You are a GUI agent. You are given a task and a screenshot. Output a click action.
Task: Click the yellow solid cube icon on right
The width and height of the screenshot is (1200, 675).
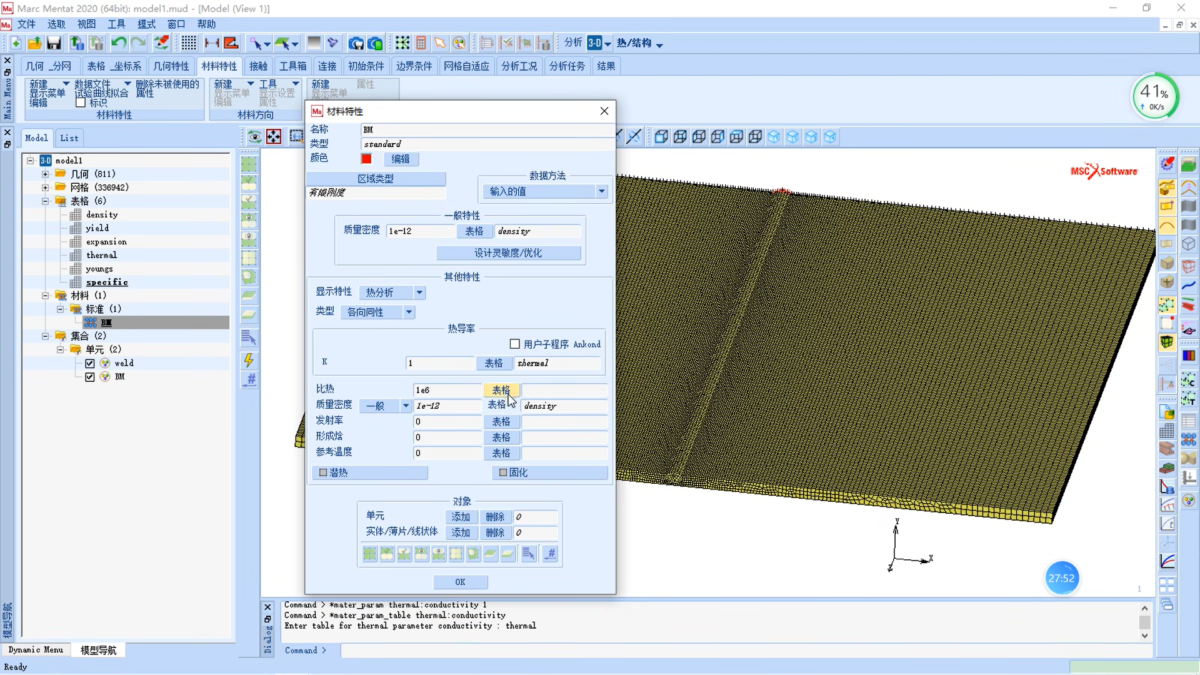coord(1167,342)
